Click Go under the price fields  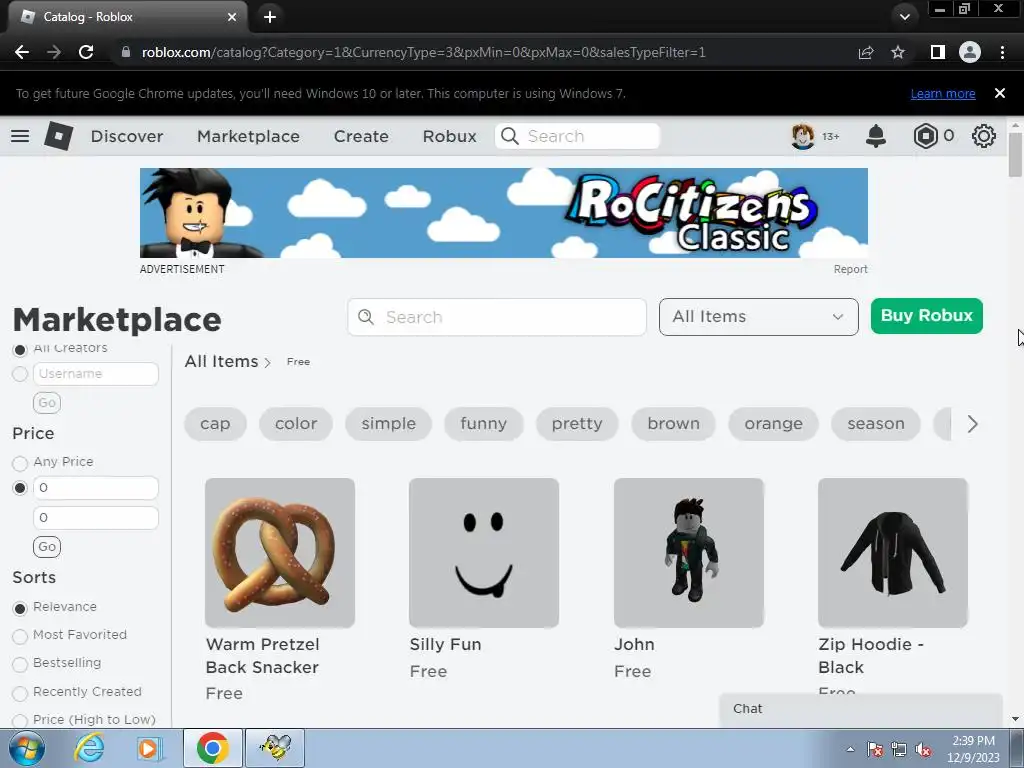click(47, 547)
